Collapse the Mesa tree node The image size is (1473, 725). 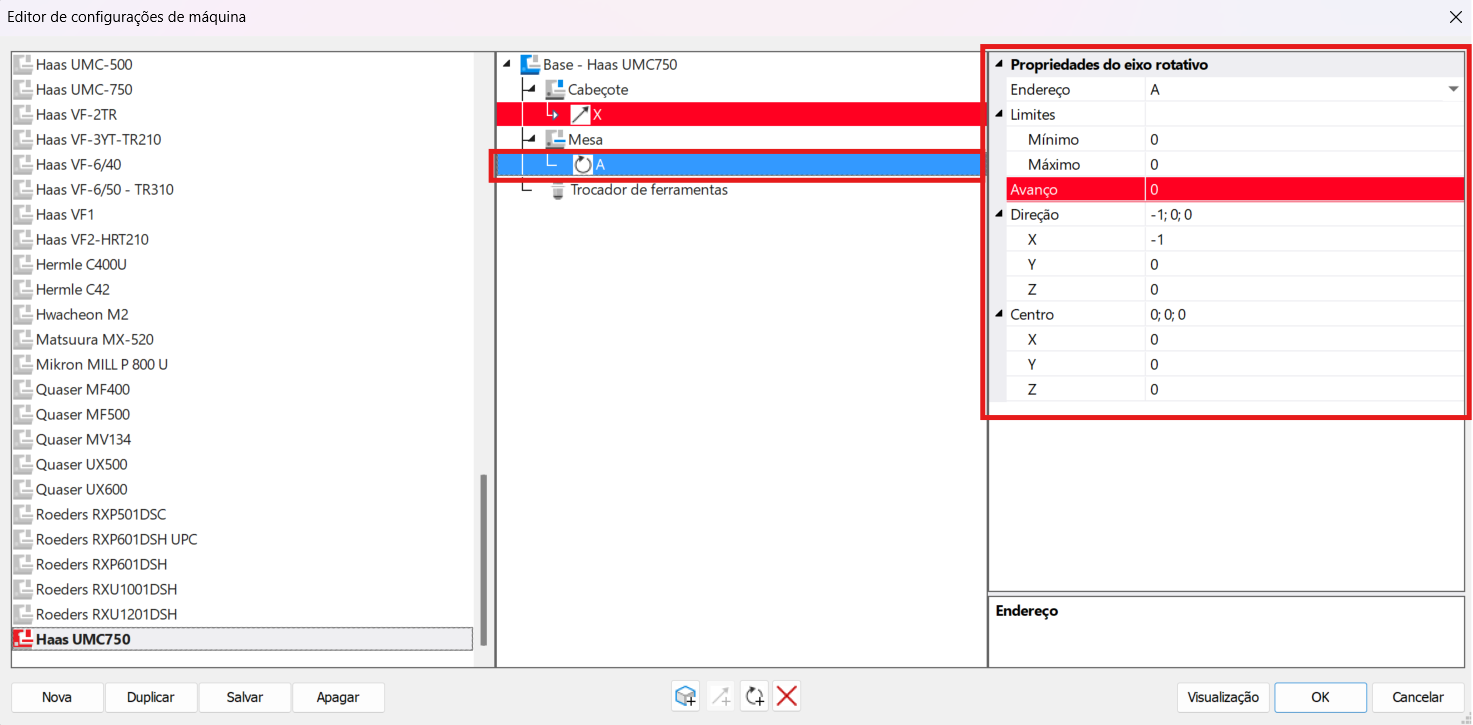(530, 140)
